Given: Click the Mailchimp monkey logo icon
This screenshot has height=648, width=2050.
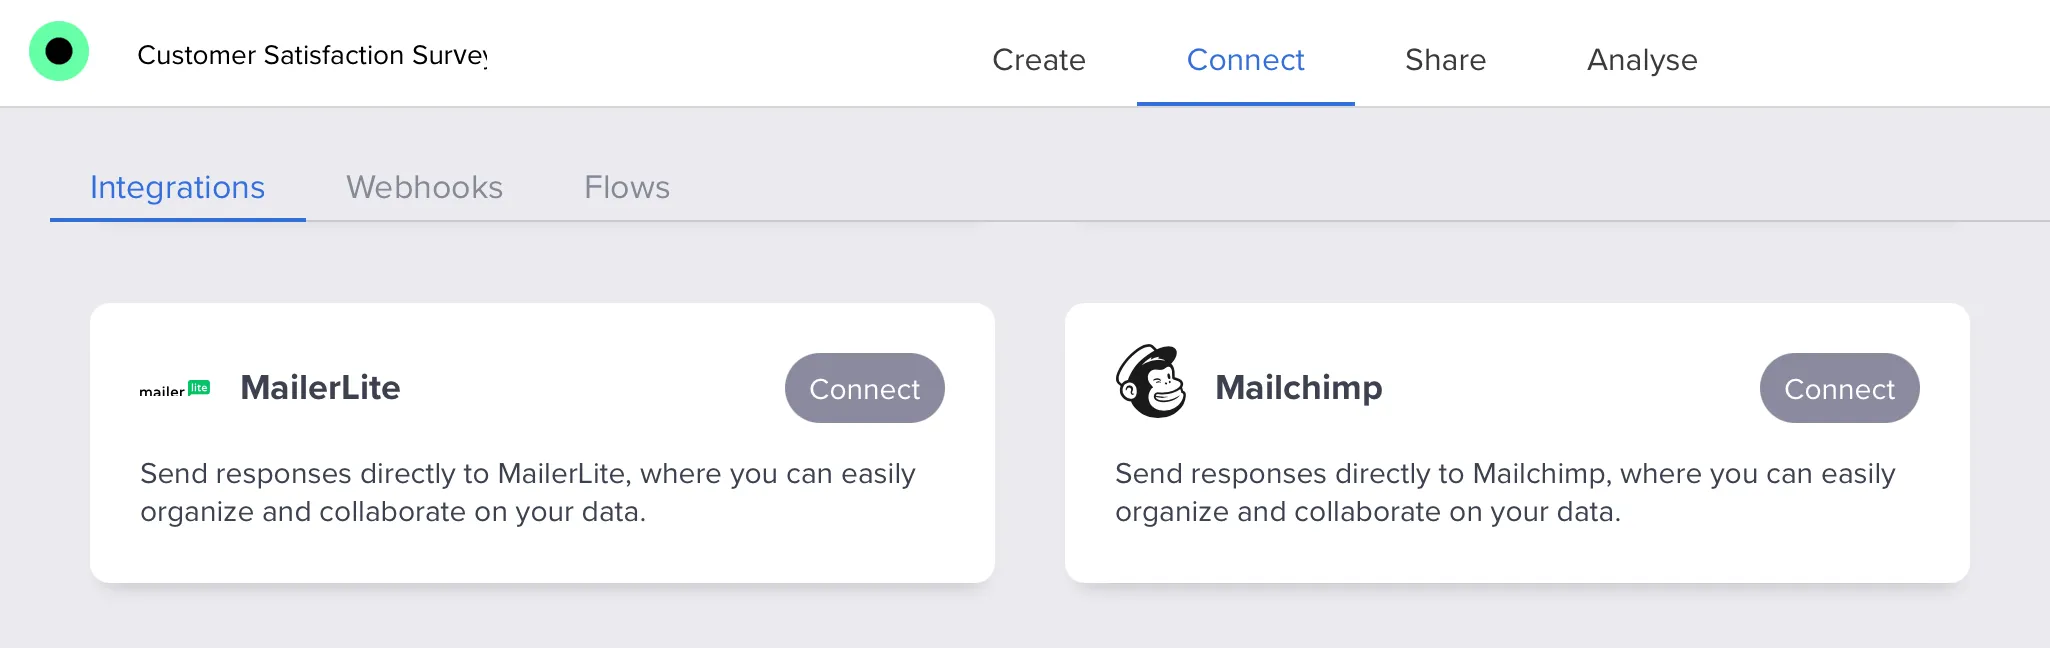Looking at the screenshot, I should pos(1150,385).
